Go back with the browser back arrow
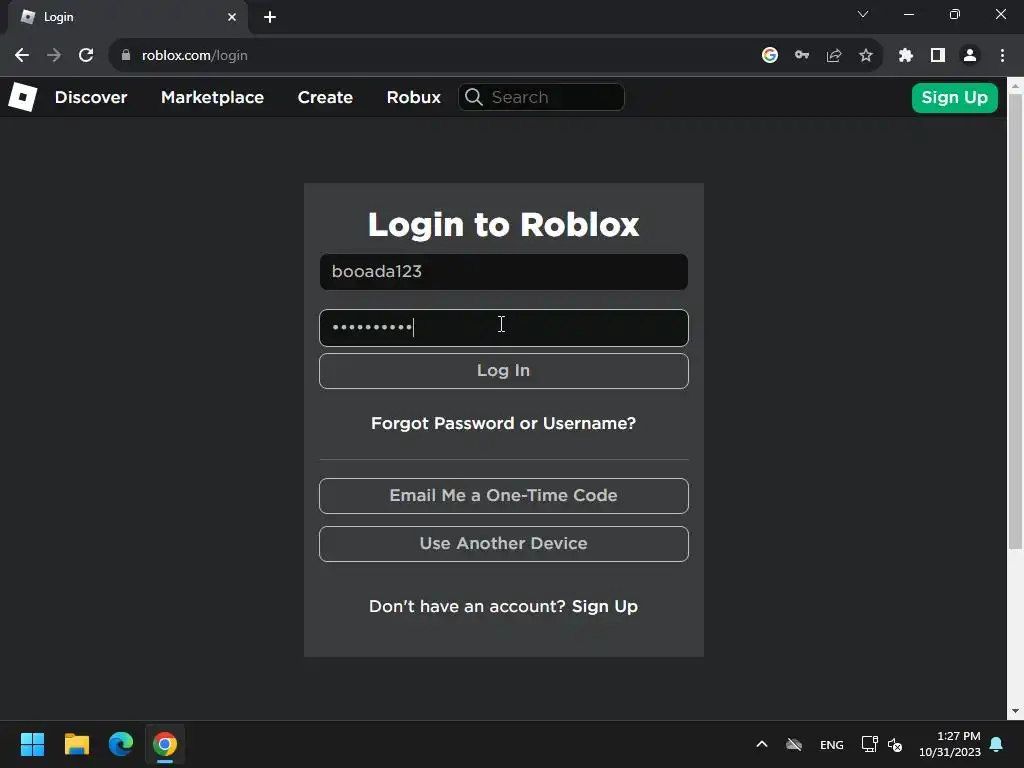The width and height of the screenshot is (1024, 768). 22,56
